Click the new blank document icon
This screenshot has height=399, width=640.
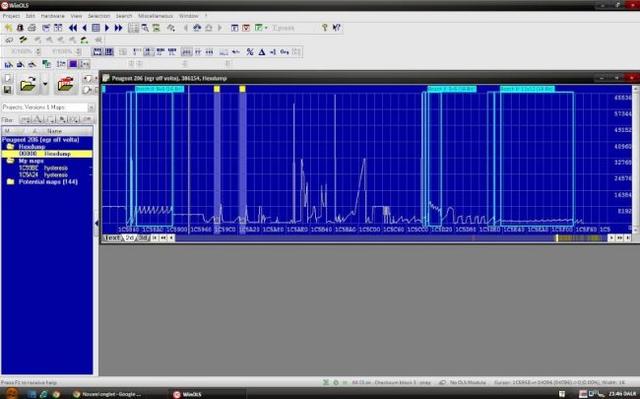pyautogui.click(x=7, y=78)
